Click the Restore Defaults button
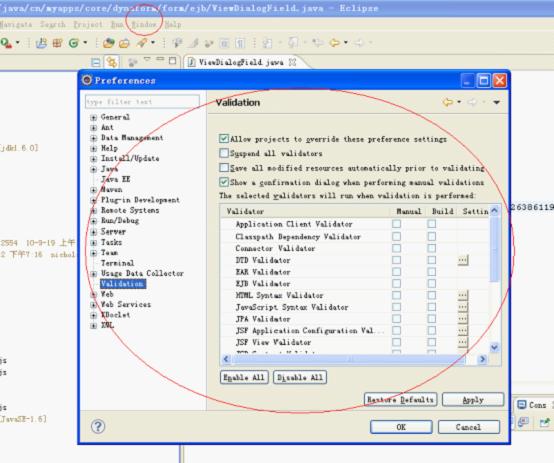The height and width of the screenshot is (463, 554). tap(400, 400)
